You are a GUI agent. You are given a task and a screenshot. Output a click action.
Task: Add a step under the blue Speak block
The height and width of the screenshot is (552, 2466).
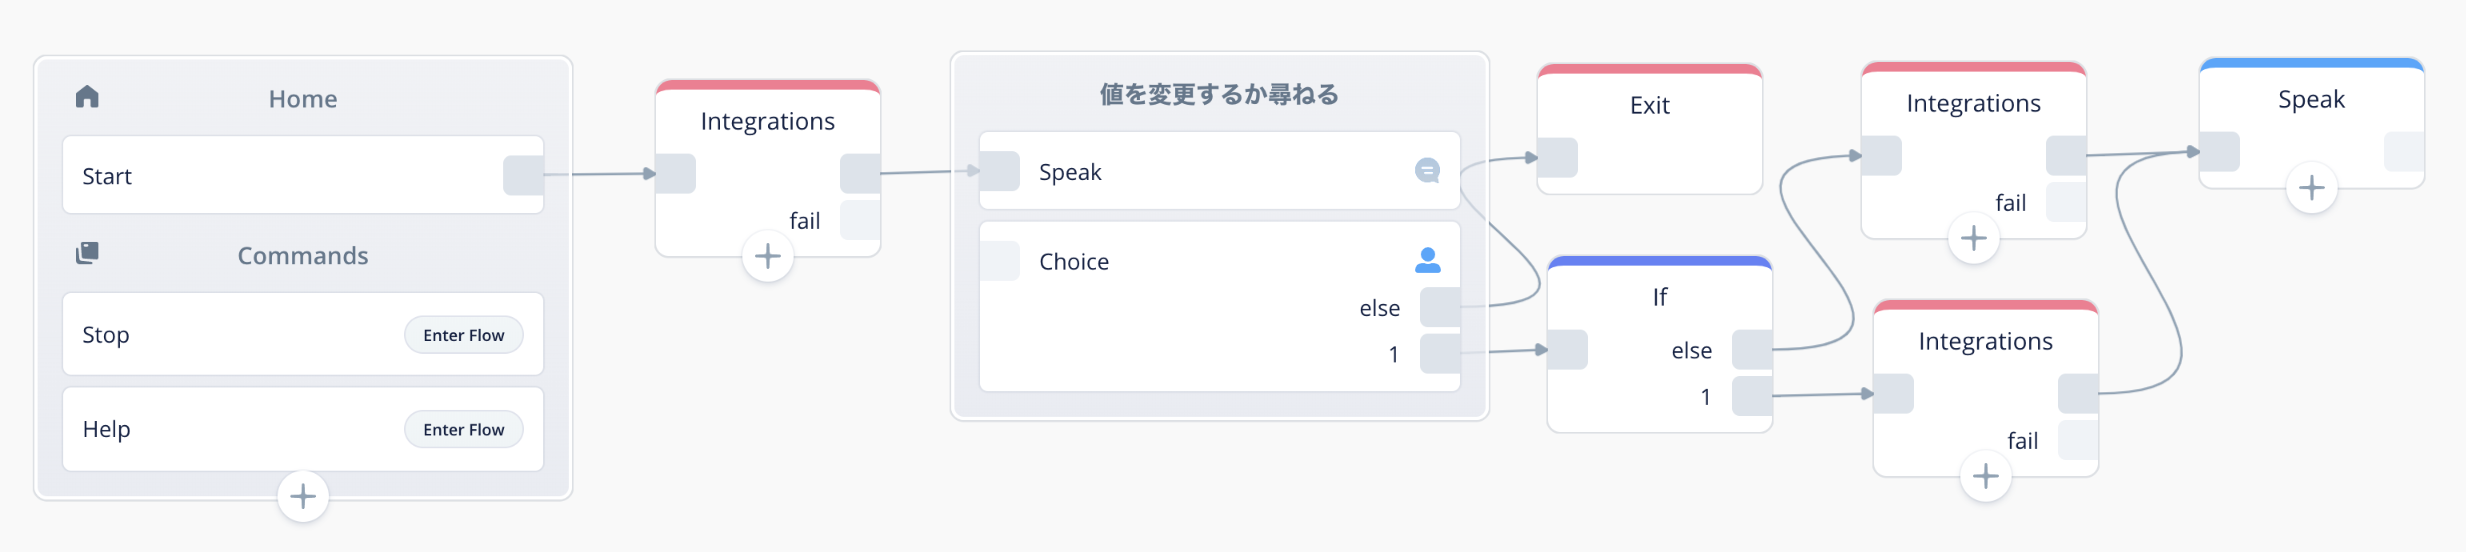coord(2312,188)
